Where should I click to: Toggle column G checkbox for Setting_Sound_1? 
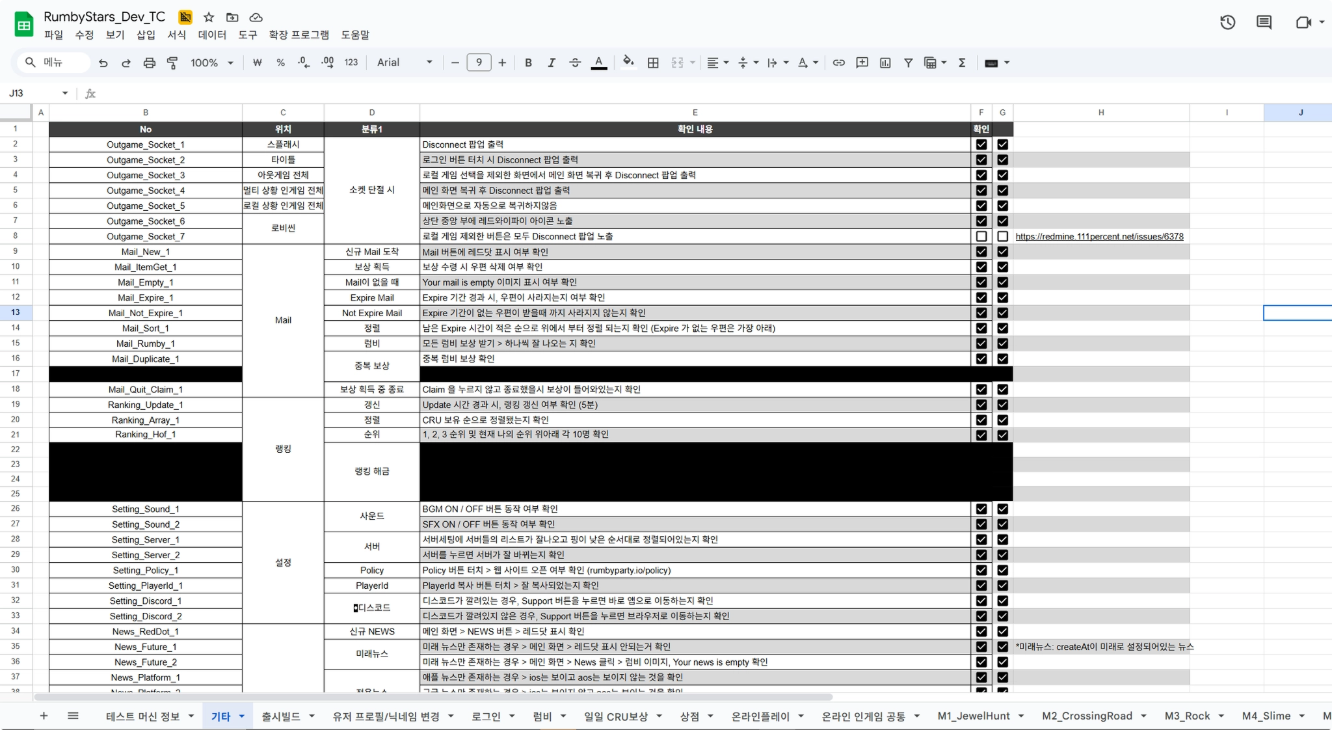pos(1002,509)
